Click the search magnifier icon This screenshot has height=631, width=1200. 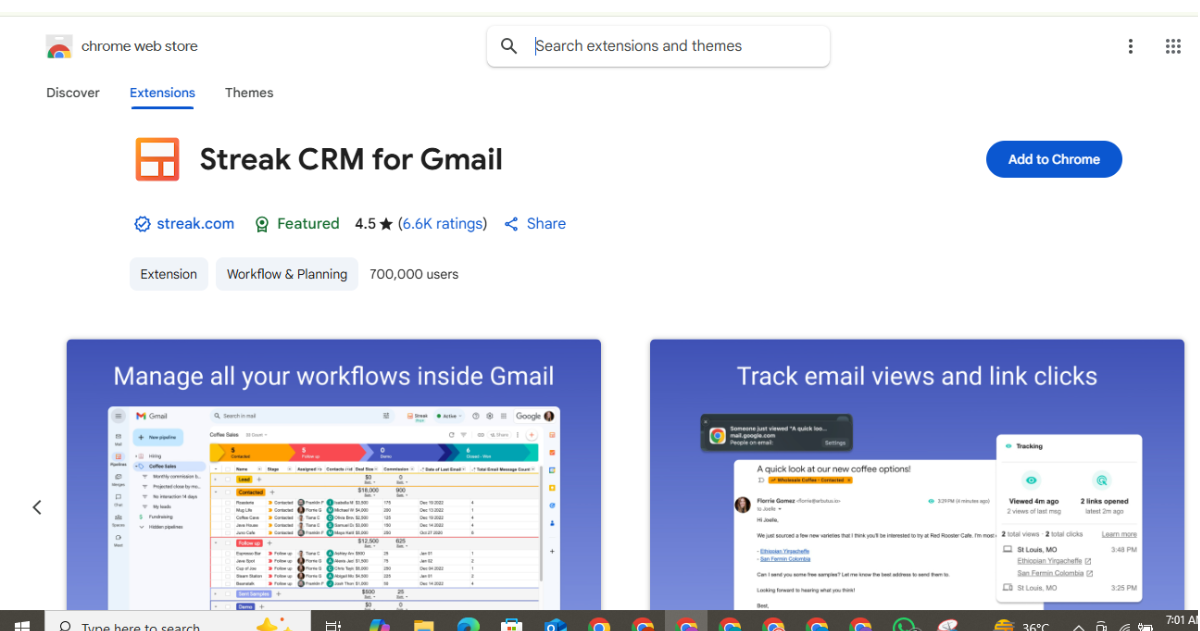(509, 46)
